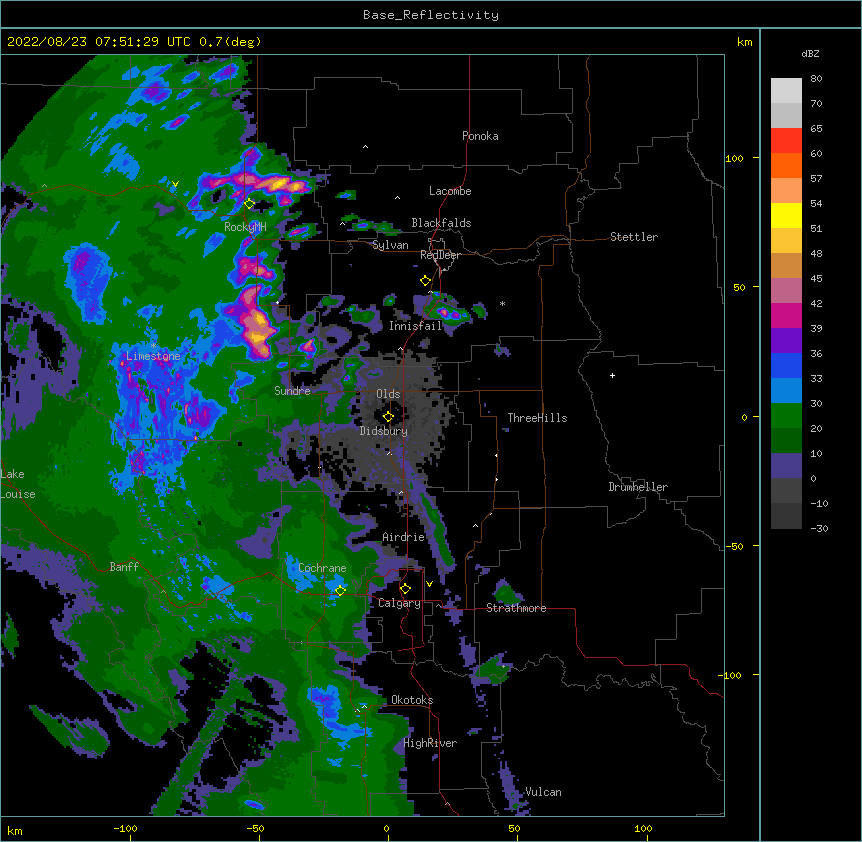The width and height of the screenshot is (862, 842).
Task: Click the Okotoks town label
Action: 412,700
